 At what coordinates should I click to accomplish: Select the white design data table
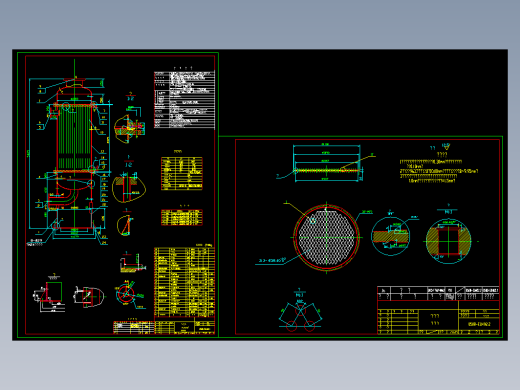[184, 99]
